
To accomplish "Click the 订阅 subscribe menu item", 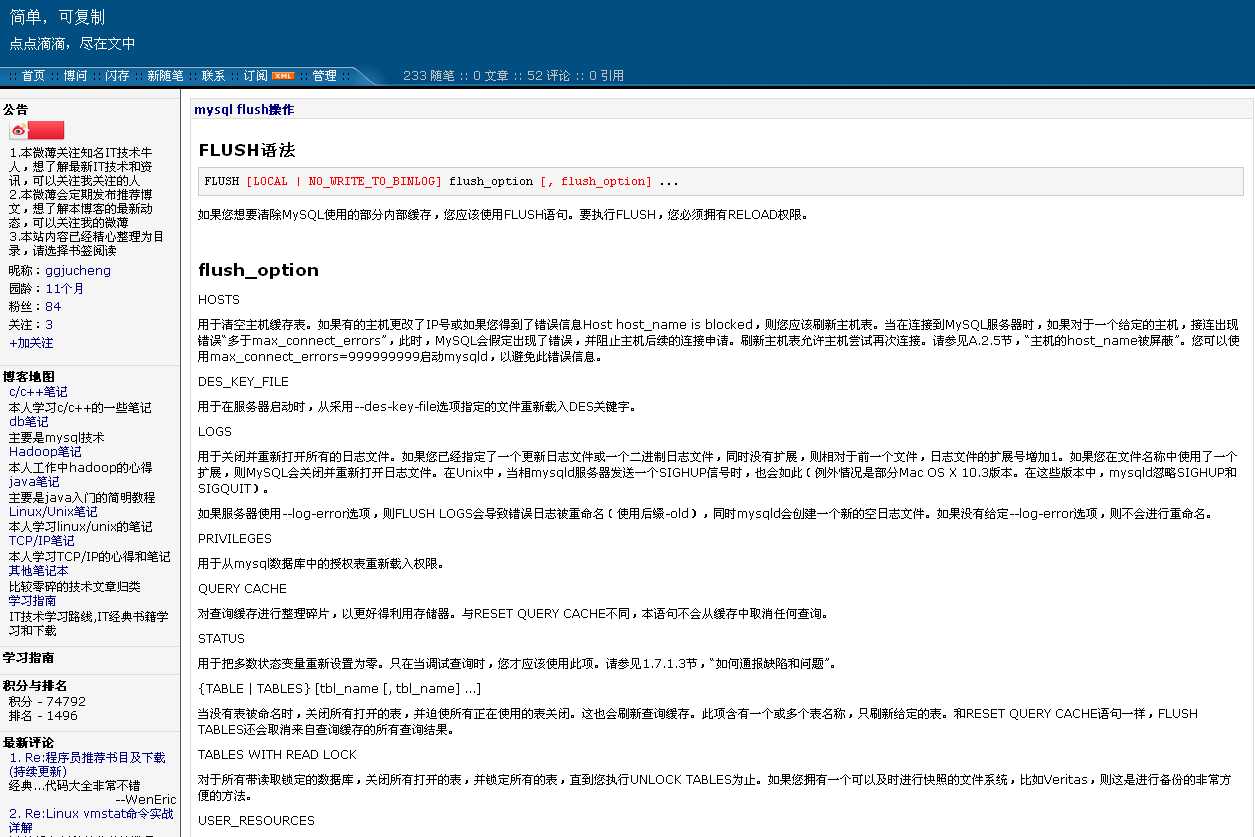I will click(x=255, y=76).
